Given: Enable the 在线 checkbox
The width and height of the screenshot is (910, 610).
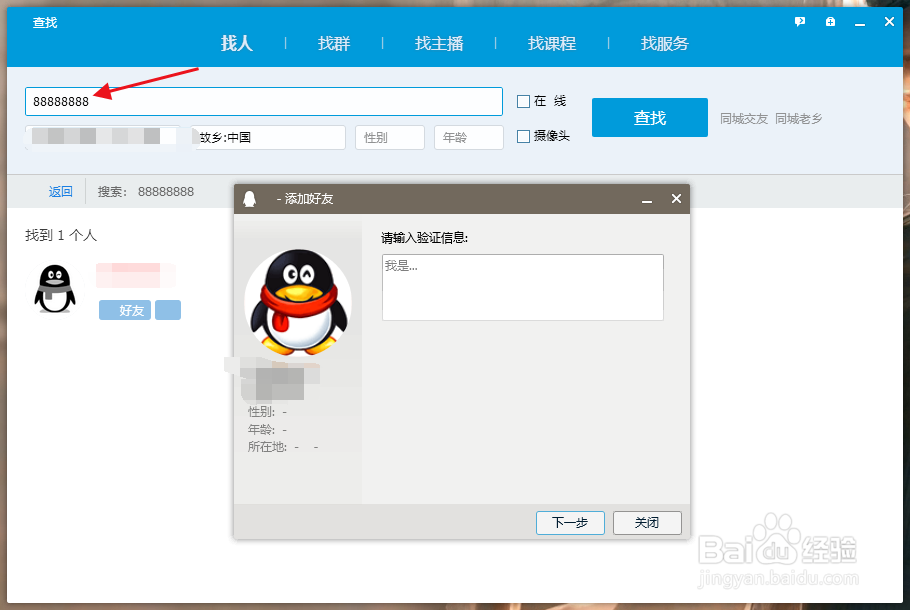Looking at the screenshot, I should [523, 102].
